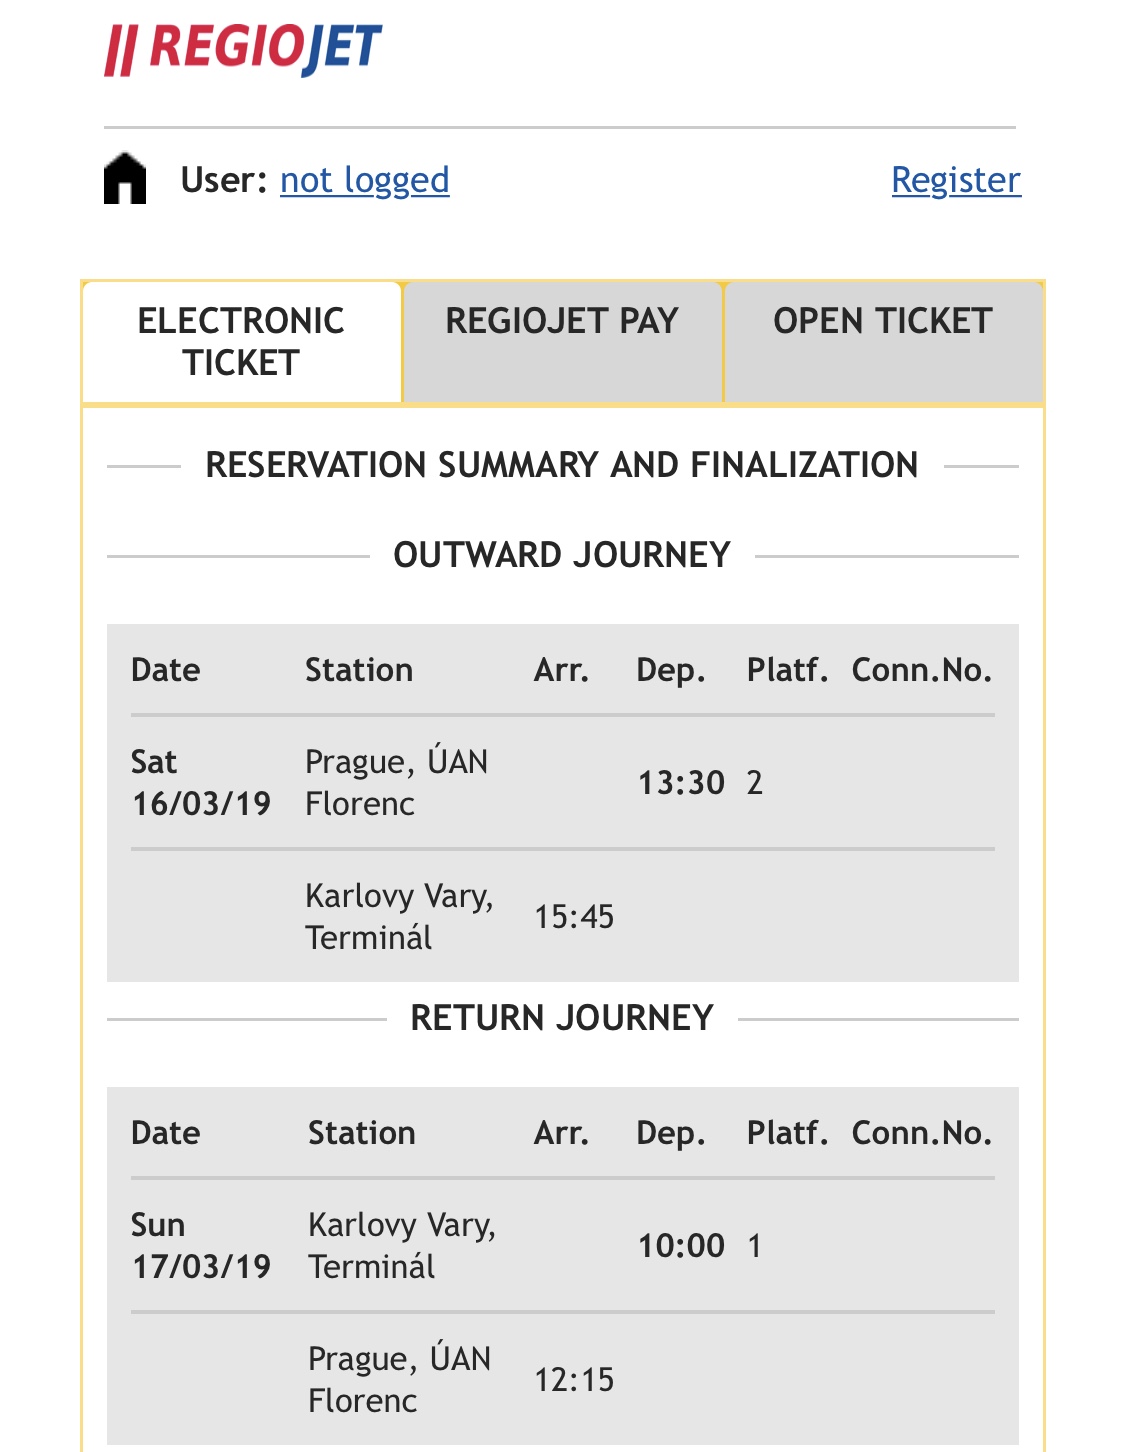Switch to the Electronic Ticket tab

coord(241,342)
